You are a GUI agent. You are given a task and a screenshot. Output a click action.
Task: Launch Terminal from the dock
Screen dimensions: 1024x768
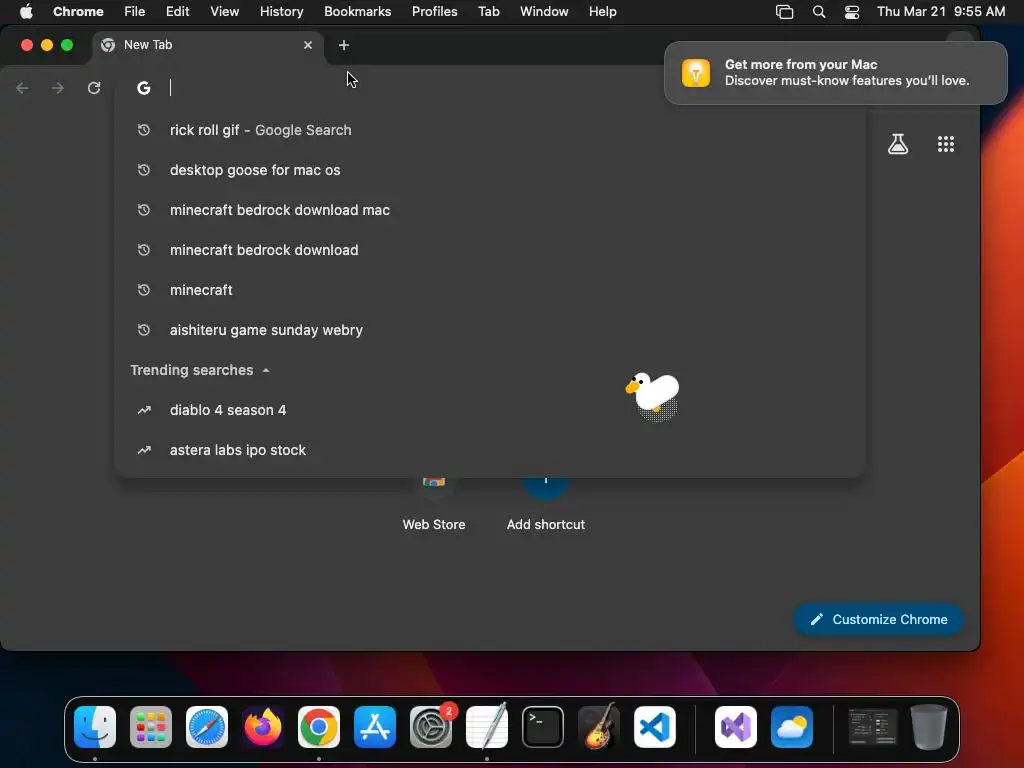(543, 727)
